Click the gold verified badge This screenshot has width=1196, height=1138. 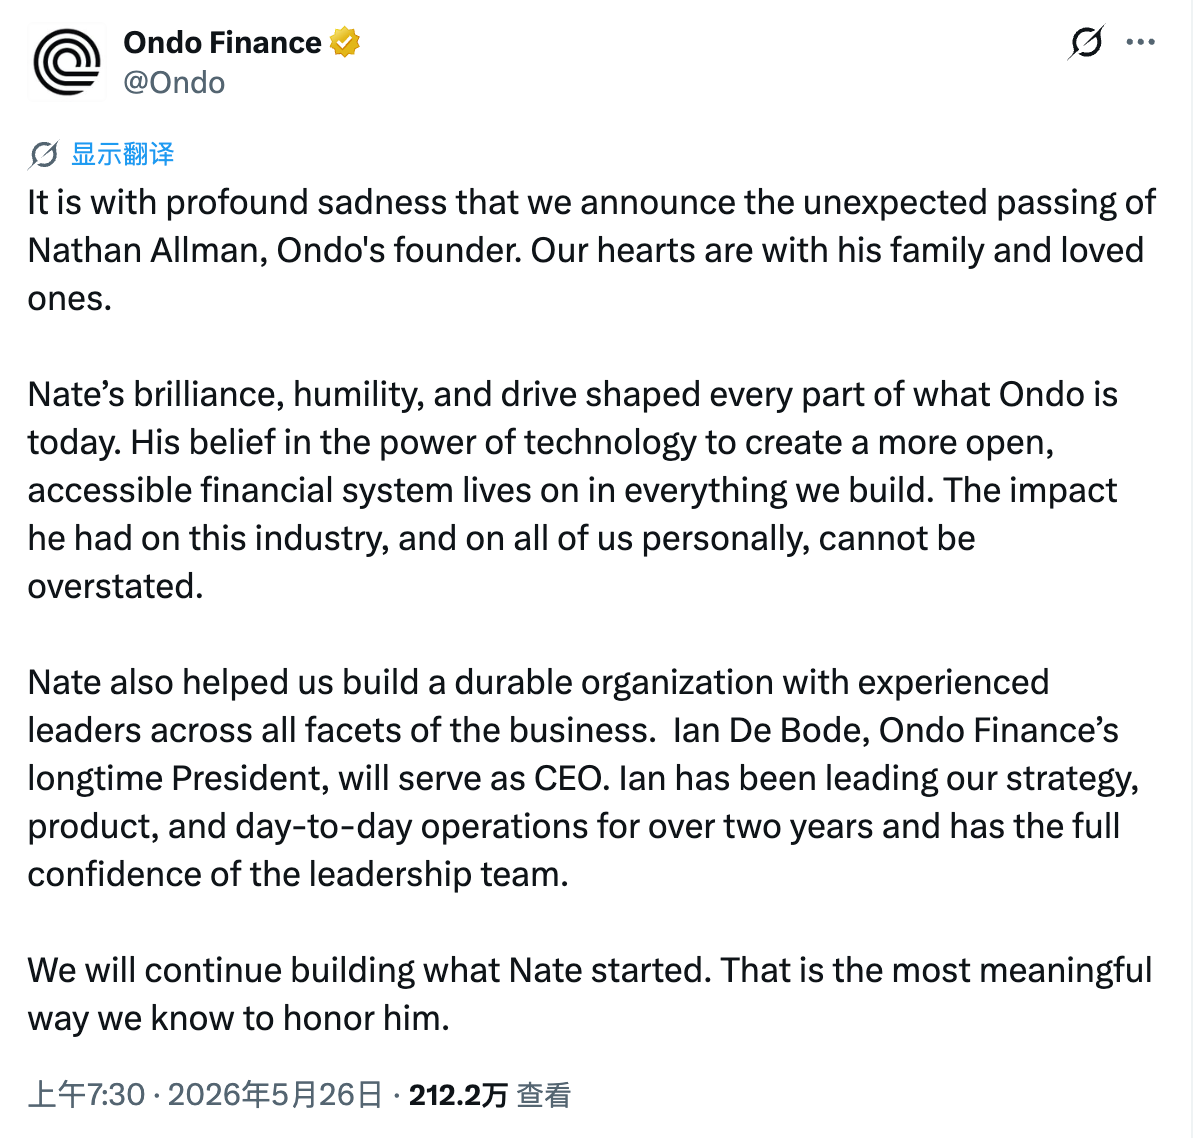tap(345, 43)
